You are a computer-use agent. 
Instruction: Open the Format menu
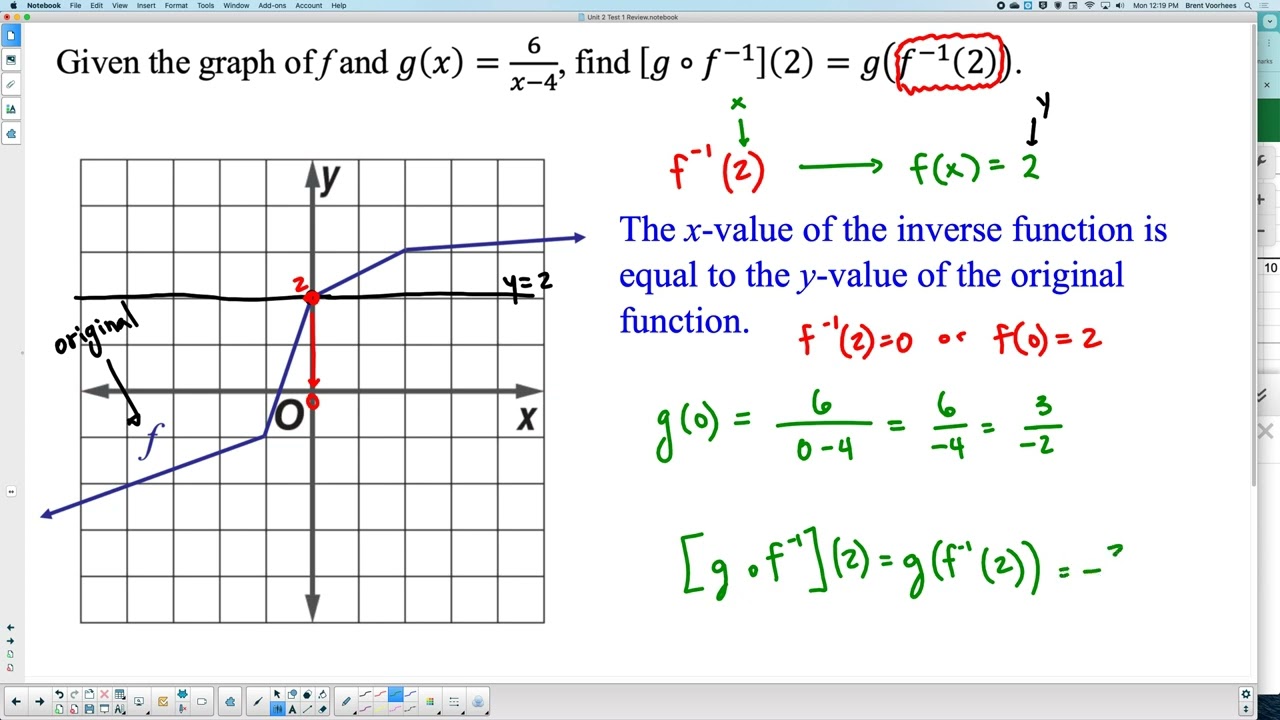click(x=176, y=5)
